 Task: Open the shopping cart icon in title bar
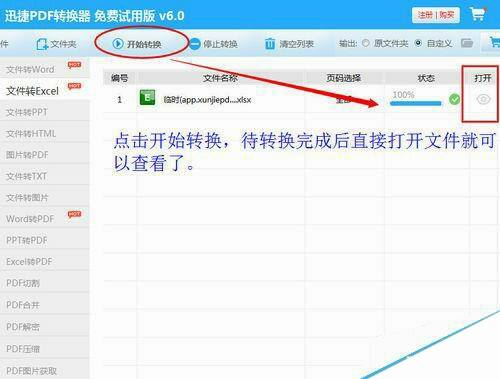click(478, 14)
